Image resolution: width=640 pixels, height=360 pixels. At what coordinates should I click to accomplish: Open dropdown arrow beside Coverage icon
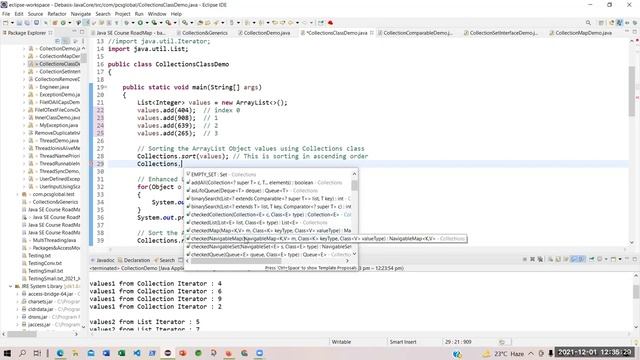pos(161,23)
